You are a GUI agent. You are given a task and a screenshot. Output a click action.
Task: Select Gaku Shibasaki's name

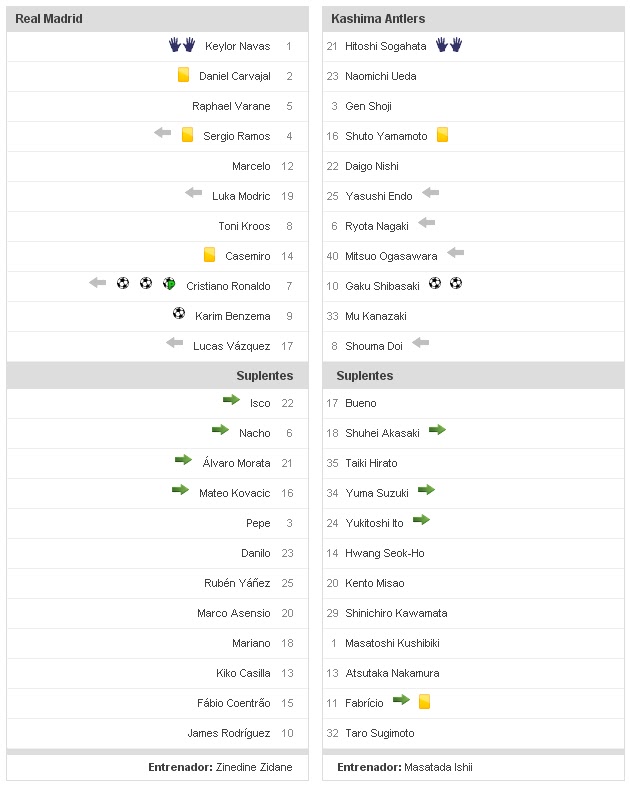[x=383, y=286]
